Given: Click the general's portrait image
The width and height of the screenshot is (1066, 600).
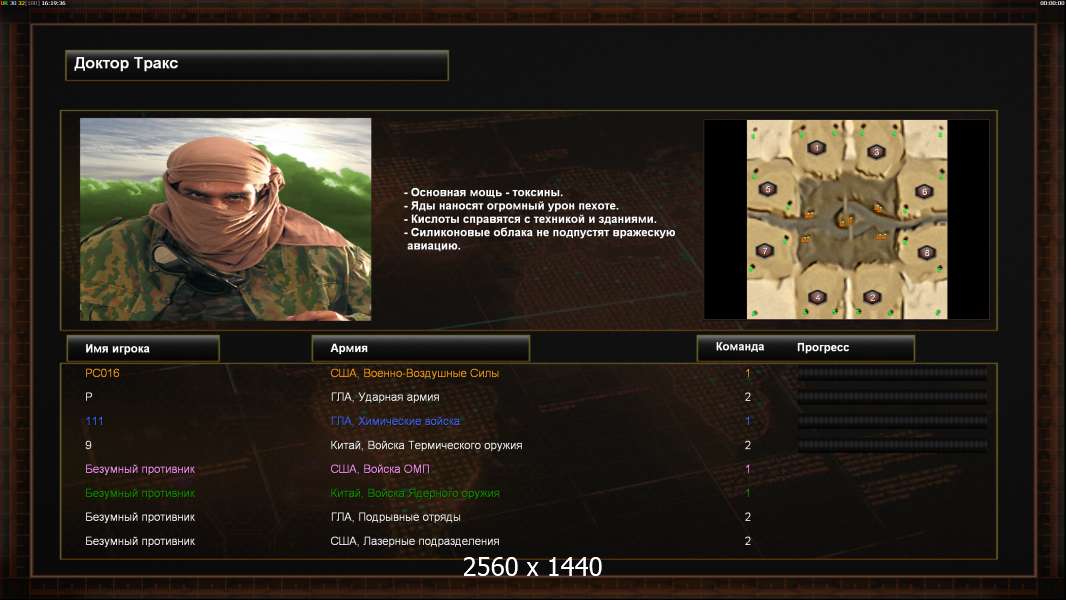Looking at the screenshot, I should click(226, 219).
